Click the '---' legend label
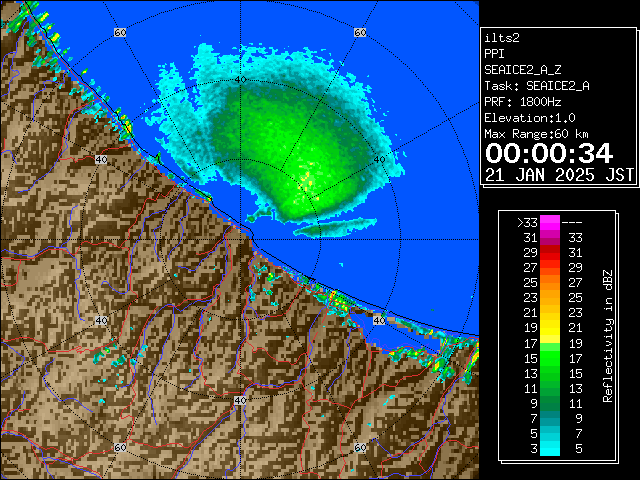Viewport: 640px width, 480px height. click(572, 223)
